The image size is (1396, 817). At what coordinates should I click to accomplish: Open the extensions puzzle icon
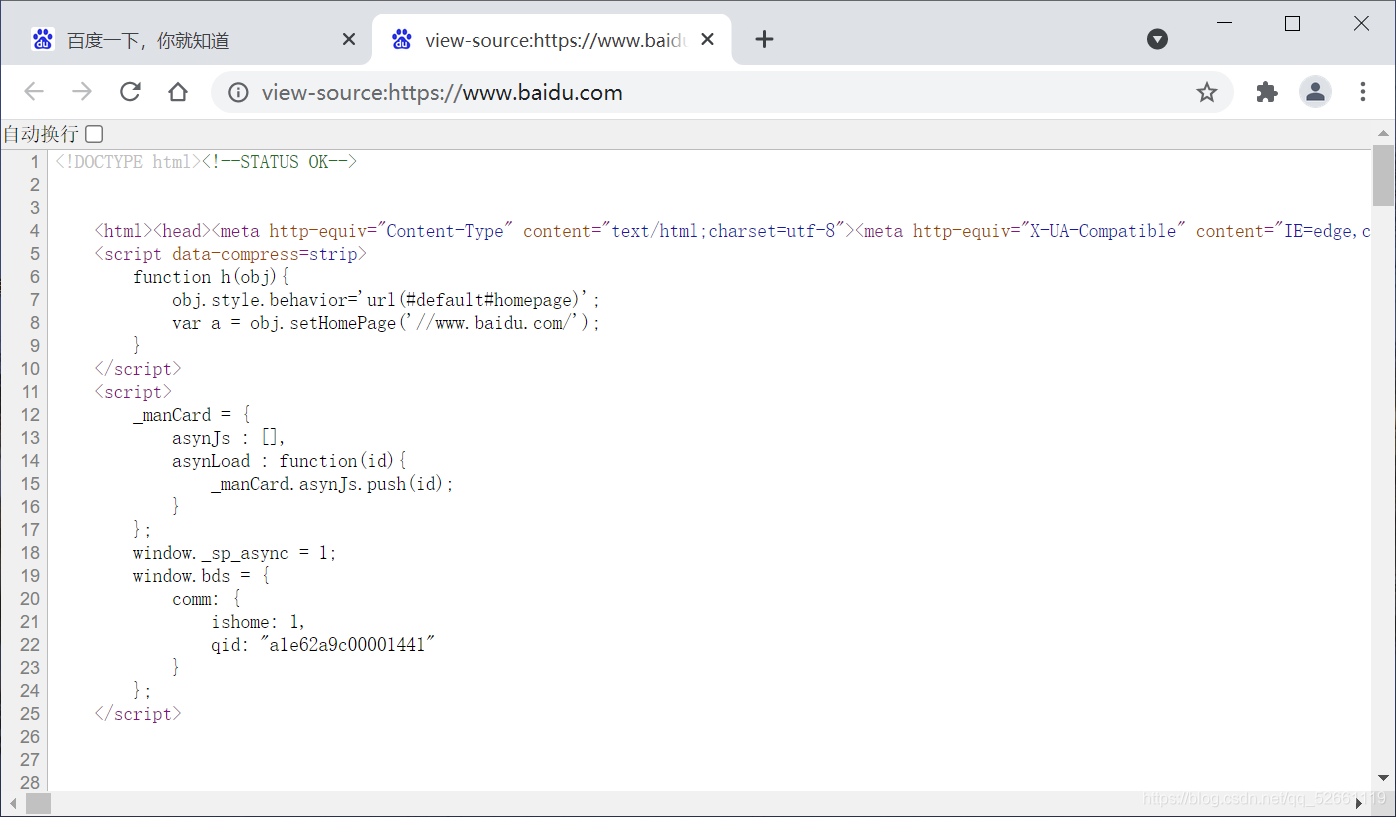pyautogui.click(x=1267, y=92)
